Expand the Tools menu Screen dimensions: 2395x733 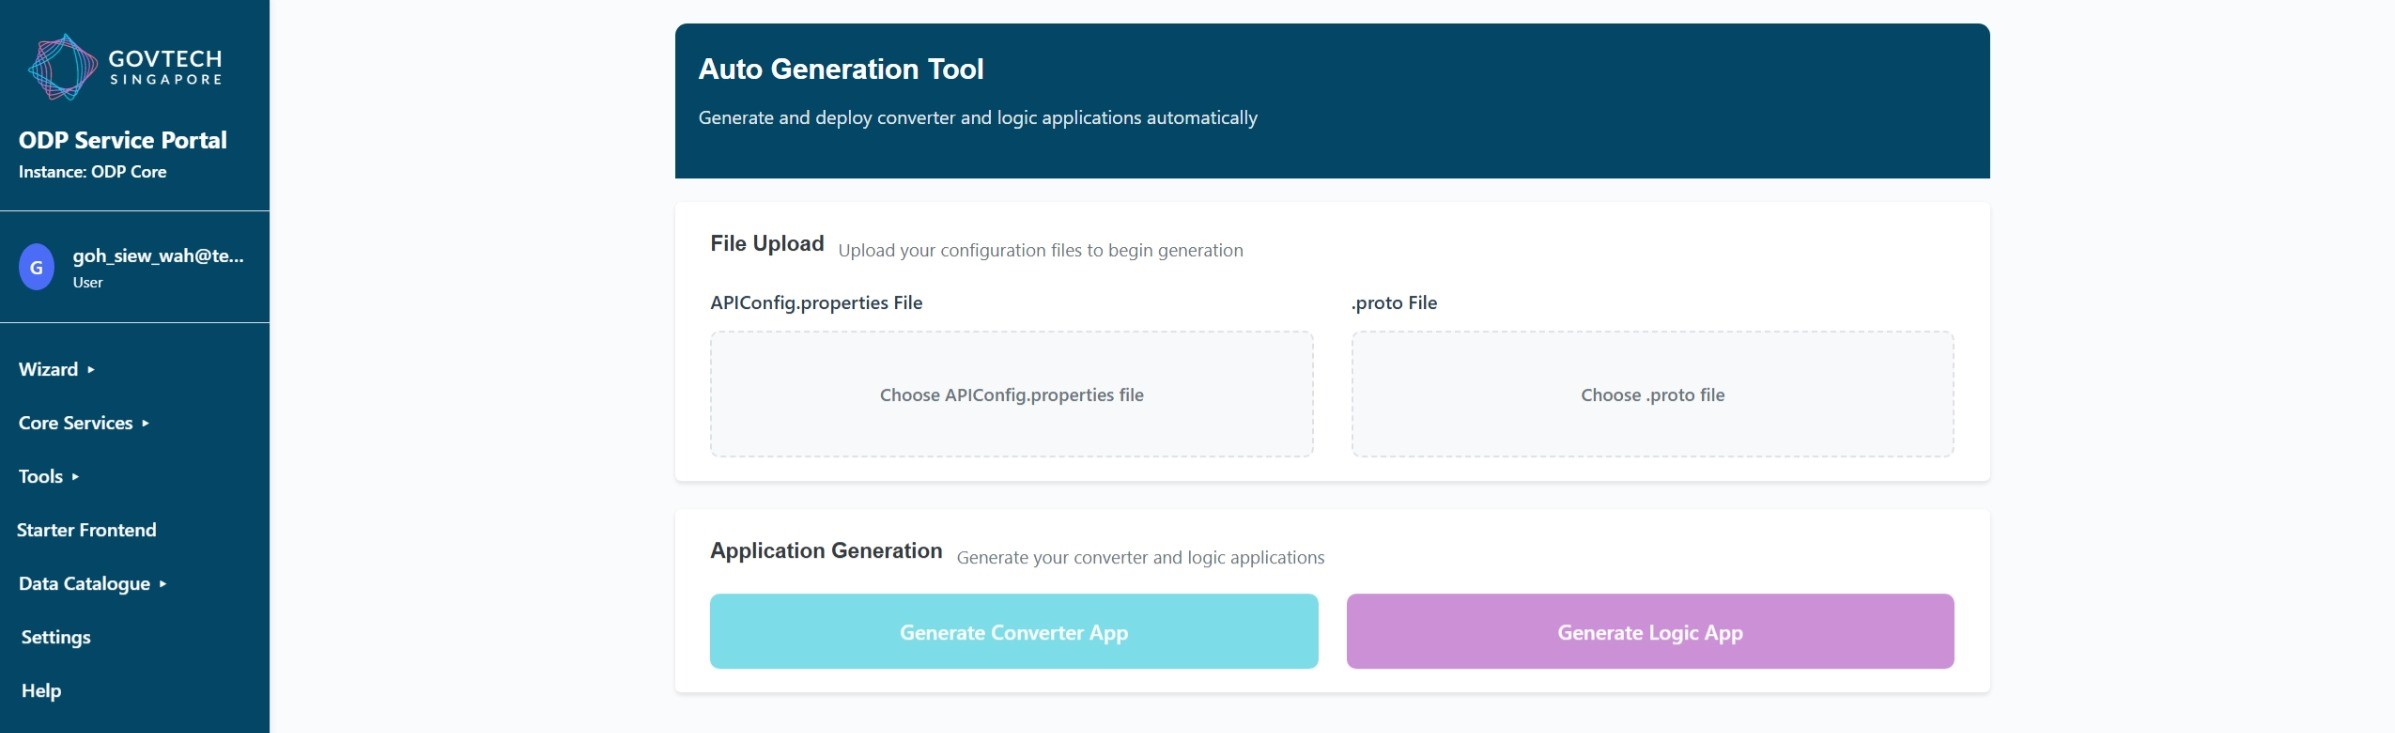pyautogui.click(x=48, y=477)
